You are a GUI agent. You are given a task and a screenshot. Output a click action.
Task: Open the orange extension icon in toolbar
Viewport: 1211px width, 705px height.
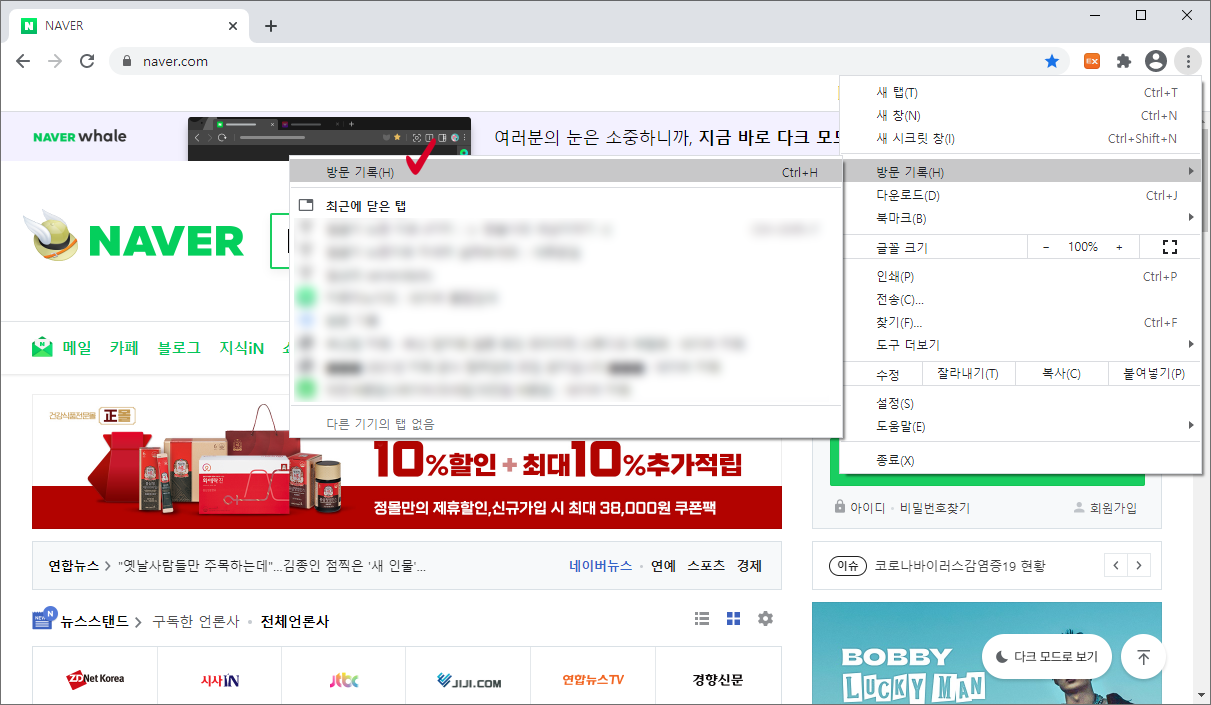pos(1092,61)
